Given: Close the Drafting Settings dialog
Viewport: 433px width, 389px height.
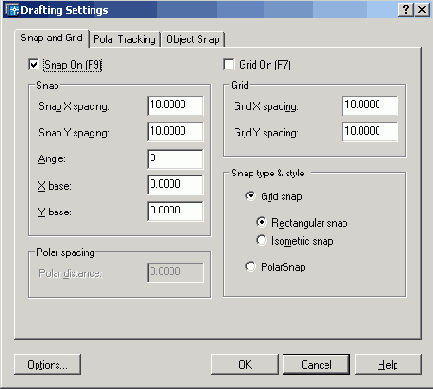Looking at the screenshot, I should pyautogui.click(x=422, y=10).
